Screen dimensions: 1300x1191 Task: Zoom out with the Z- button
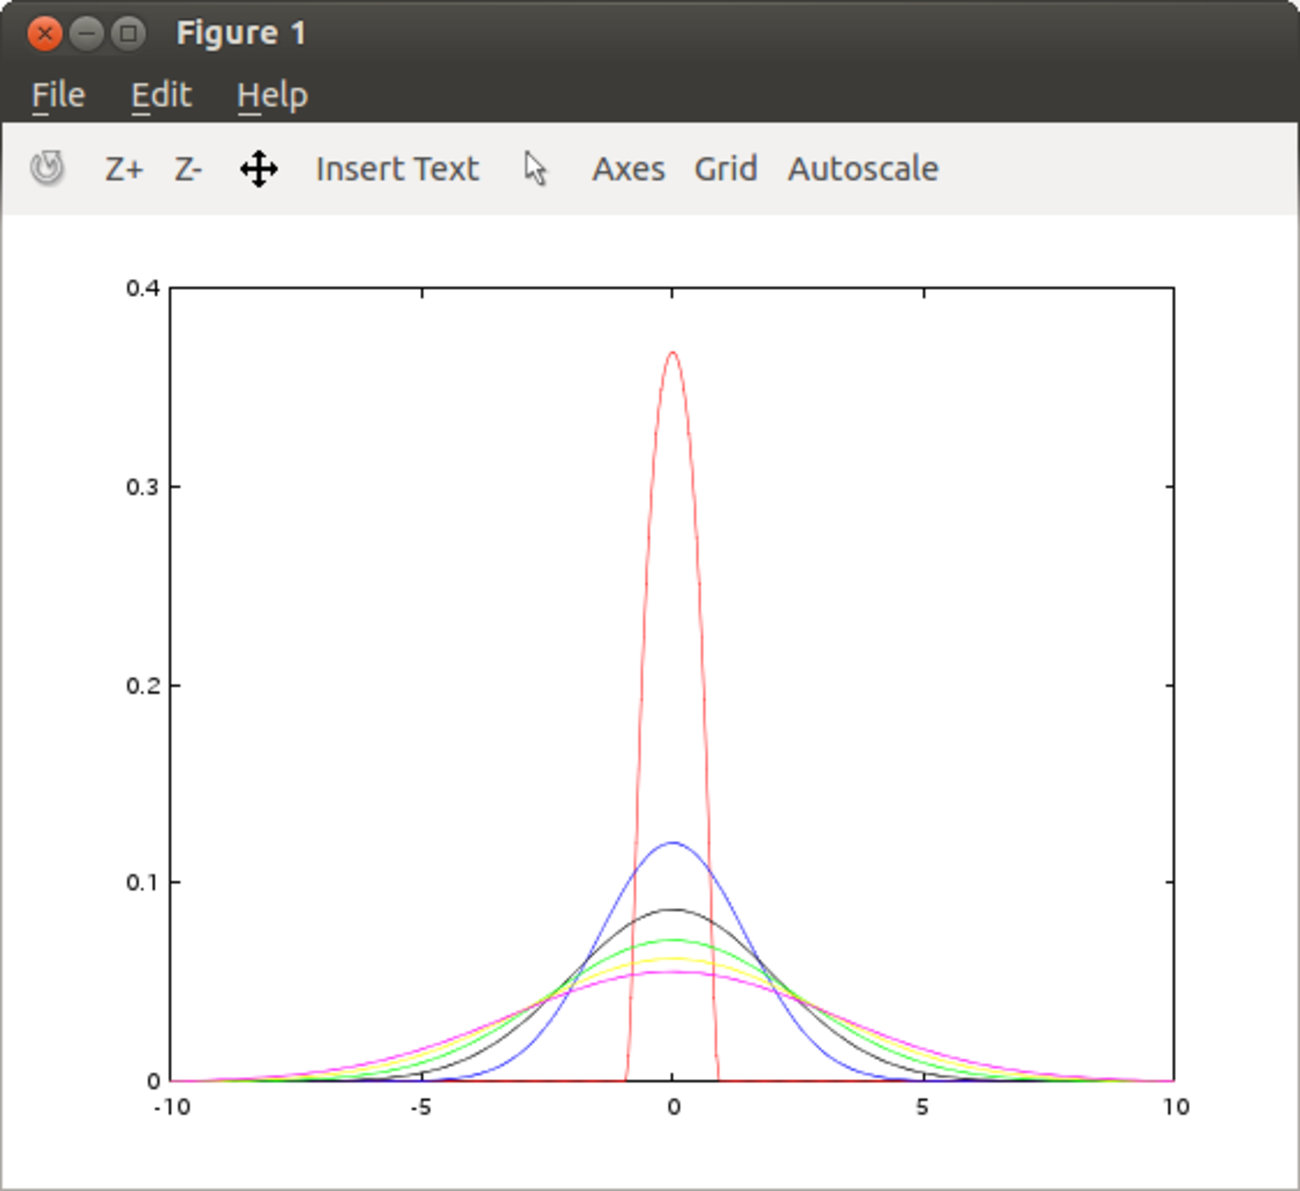tap(188, 169)
